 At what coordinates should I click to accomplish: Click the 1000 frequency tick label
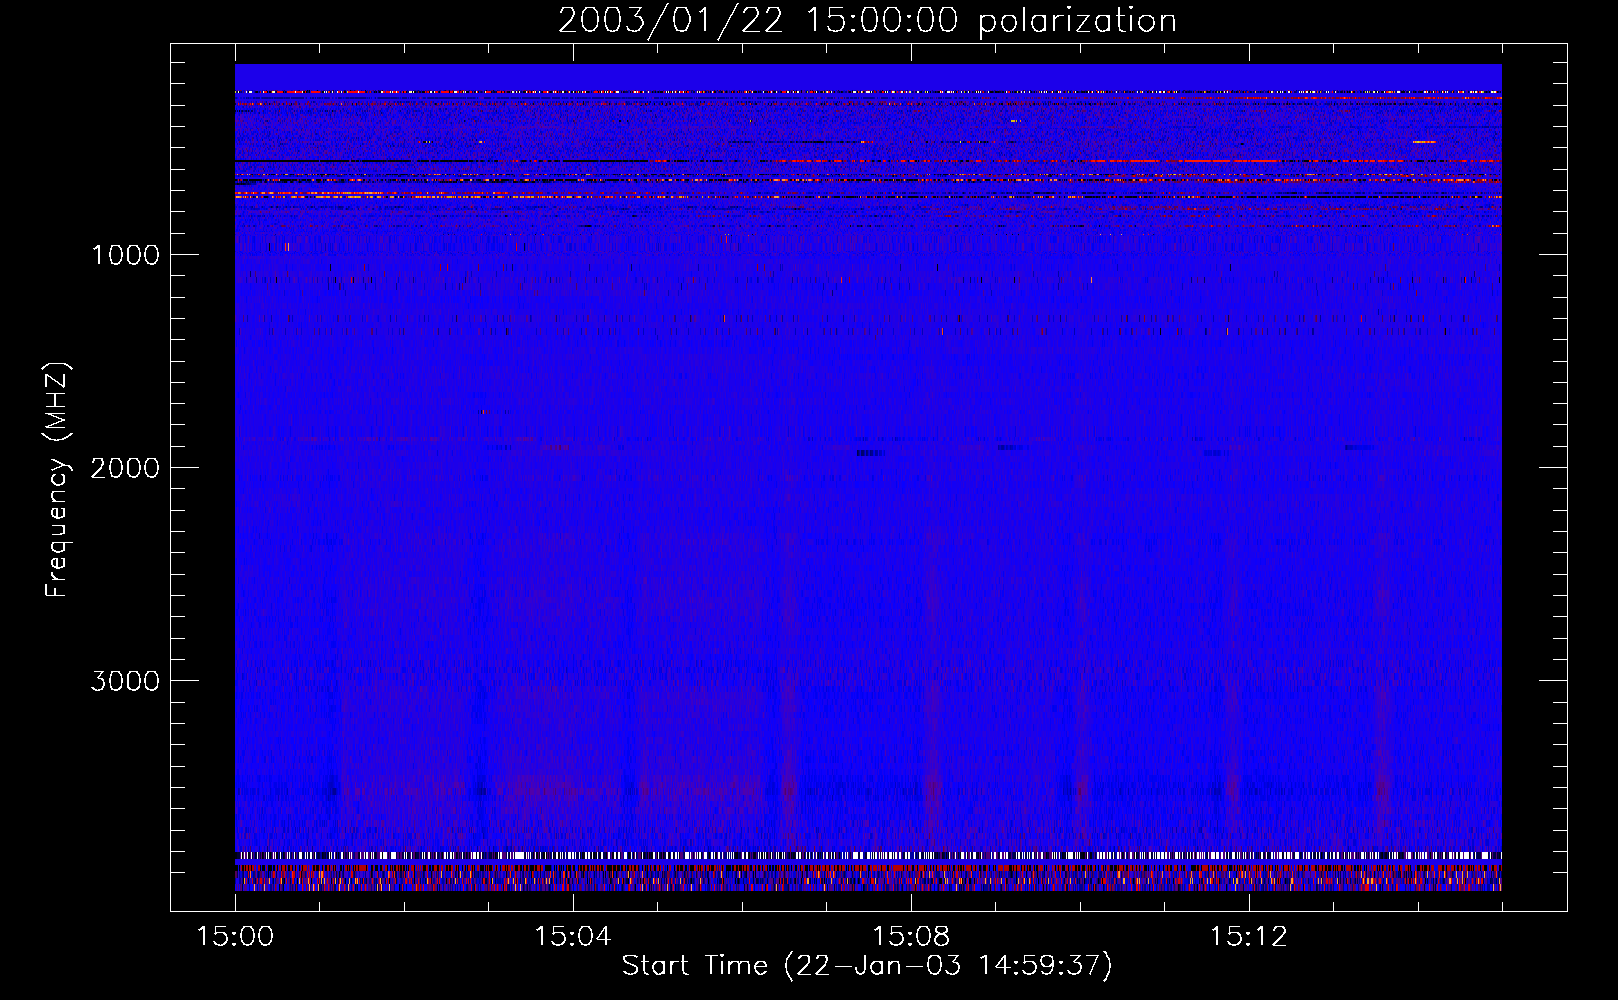click(x=125, y=255)
